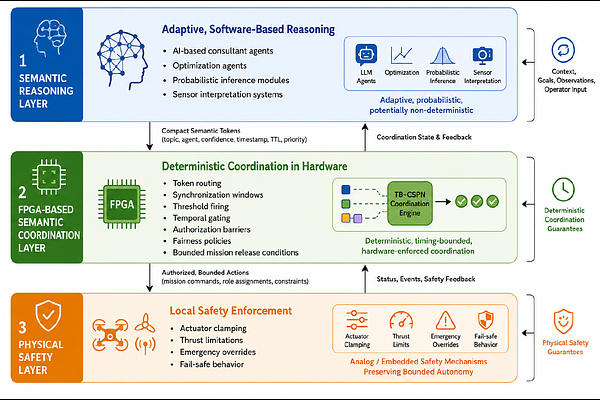Screen dimensions: 600x400
Task: Click the LLM Agents robot icon
Action: 366,54
